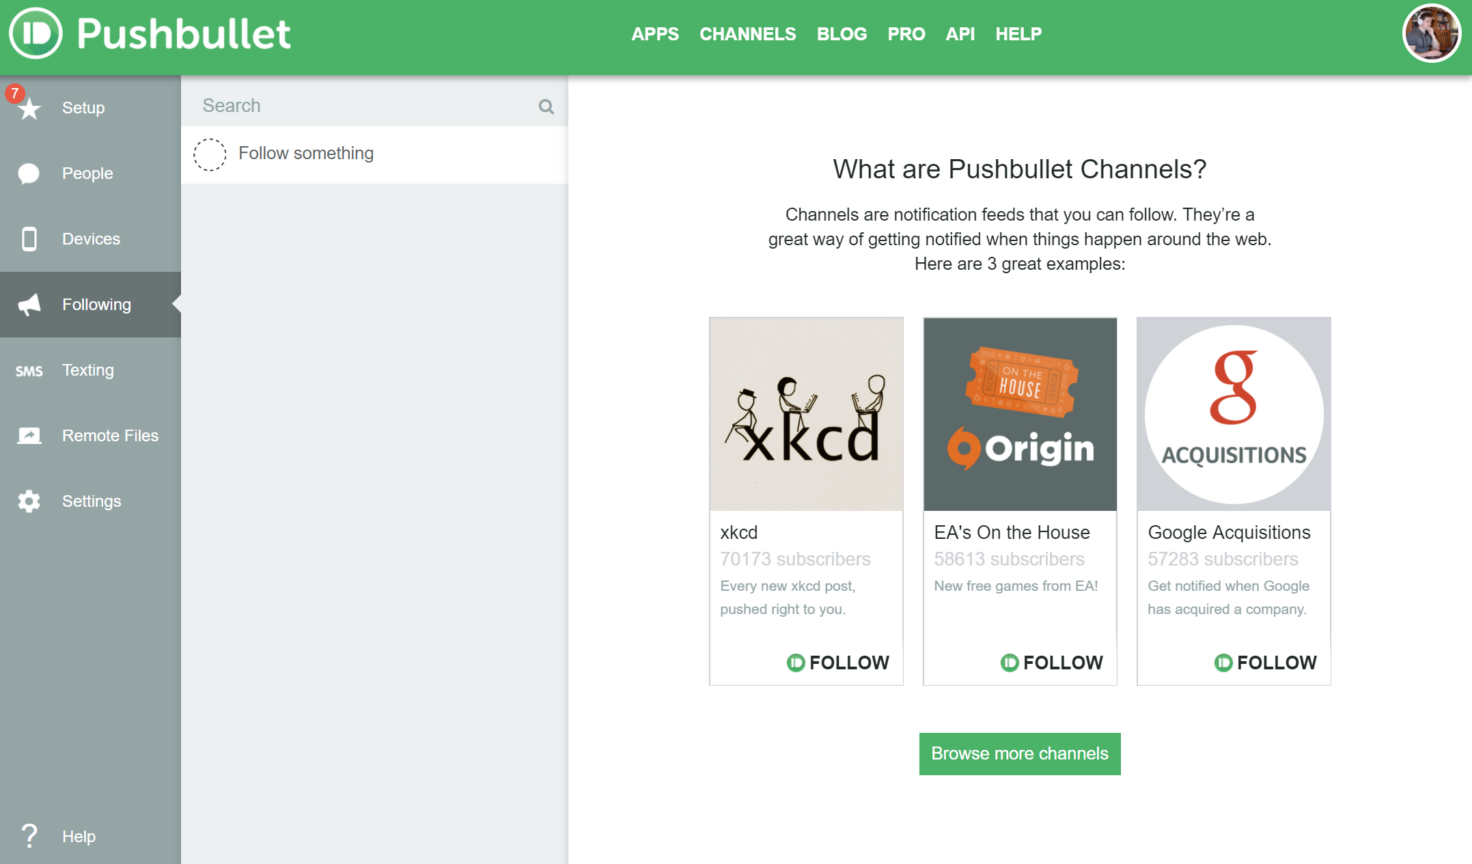Open the Following section via megaphone icon
The height and width of the screenshot is (864, 1472).
click(29, 304)
